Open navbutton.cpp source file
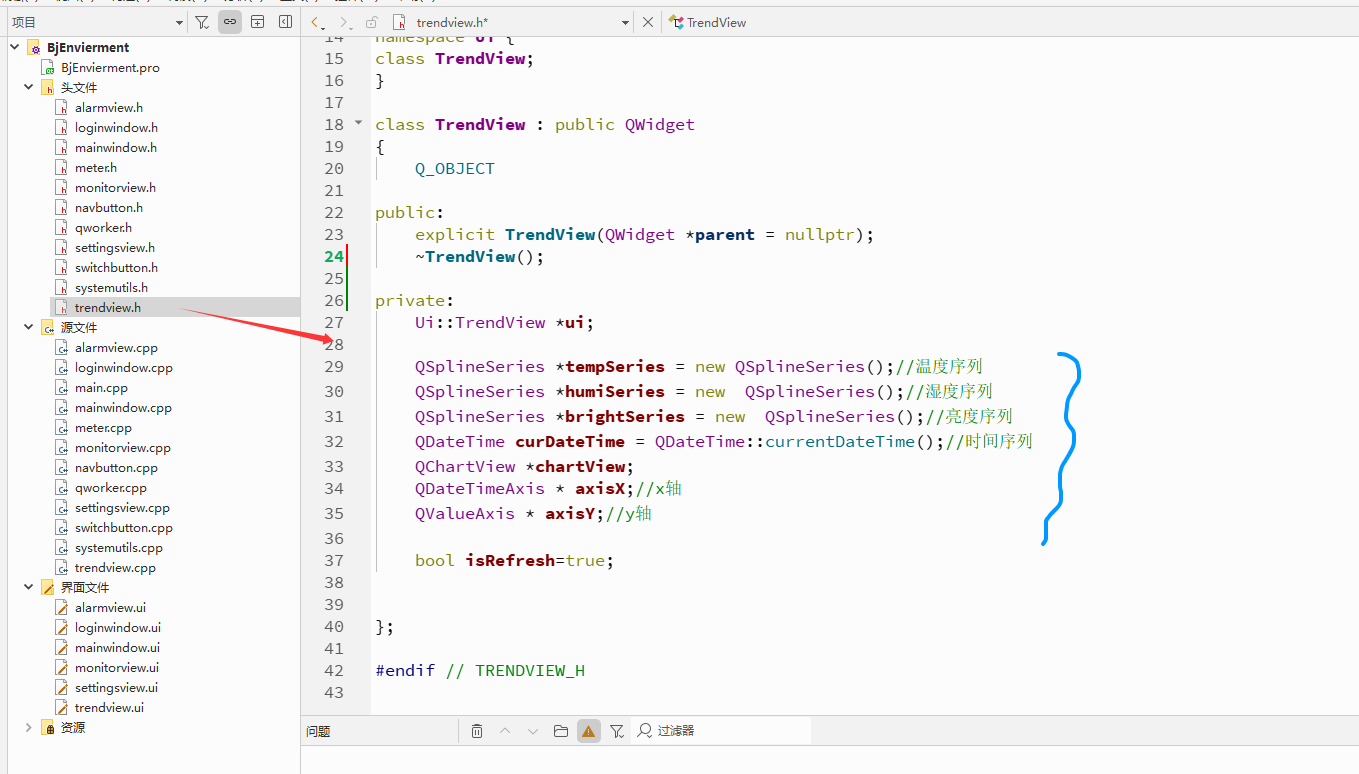 pyautogui.click(x=116, y=467)
